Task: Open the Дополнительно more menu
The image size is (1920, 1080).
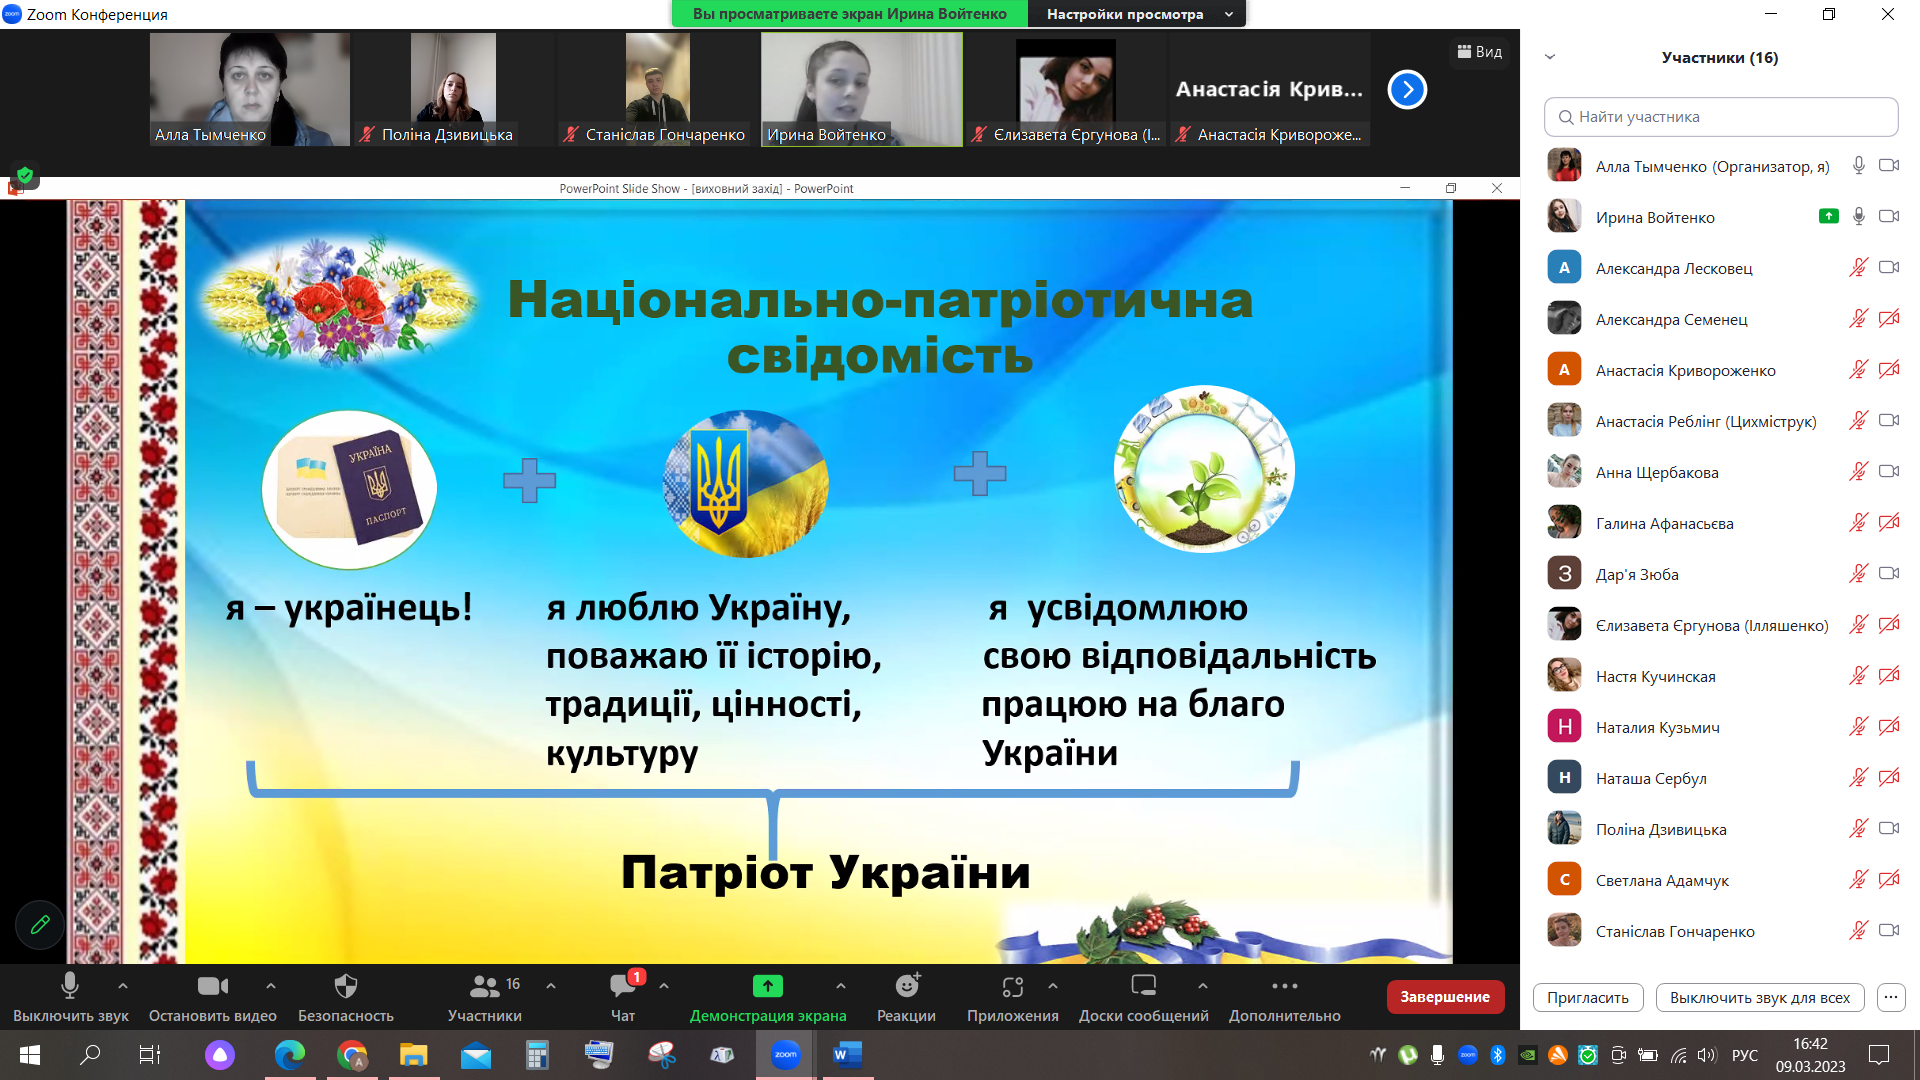Action: coord(1284,987)
